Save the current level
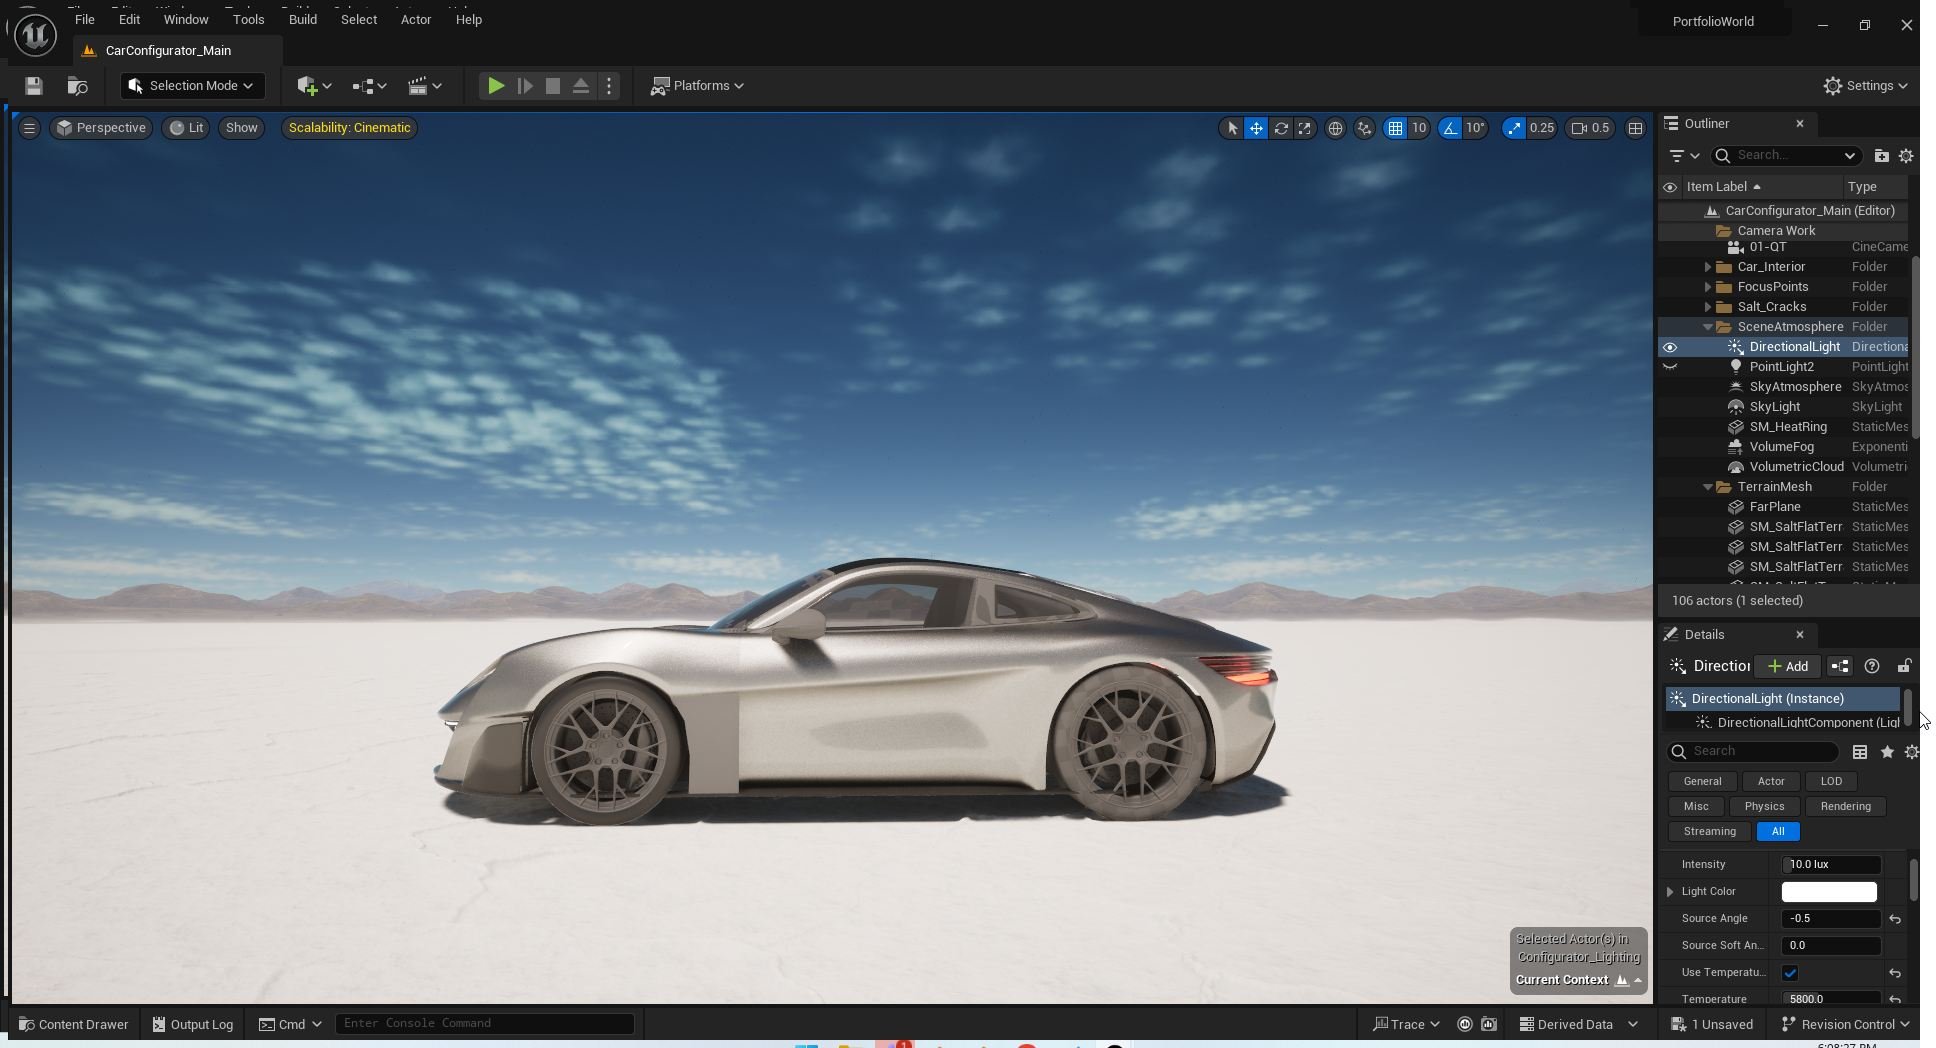The width and height of the screenshot is (1936, 1048). (x=34, y=86)
